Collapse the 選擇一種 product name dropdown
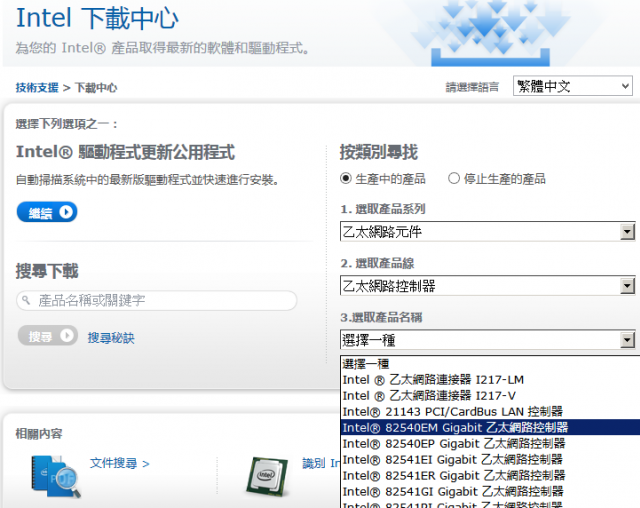Viewport: 640px width, 508px height. pyautogui.click(x=488, y=340)
